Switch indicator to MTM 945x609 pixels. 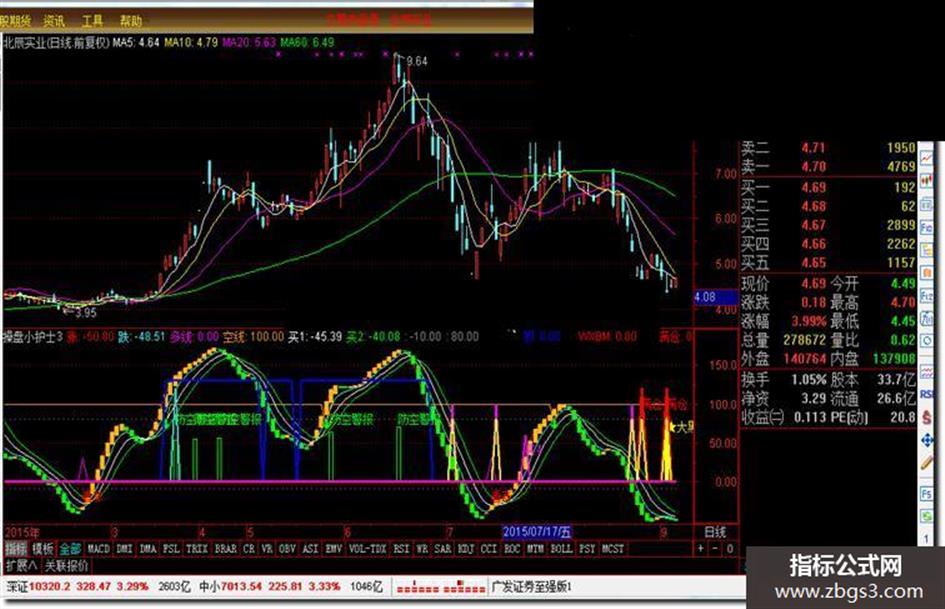point(535,549)
